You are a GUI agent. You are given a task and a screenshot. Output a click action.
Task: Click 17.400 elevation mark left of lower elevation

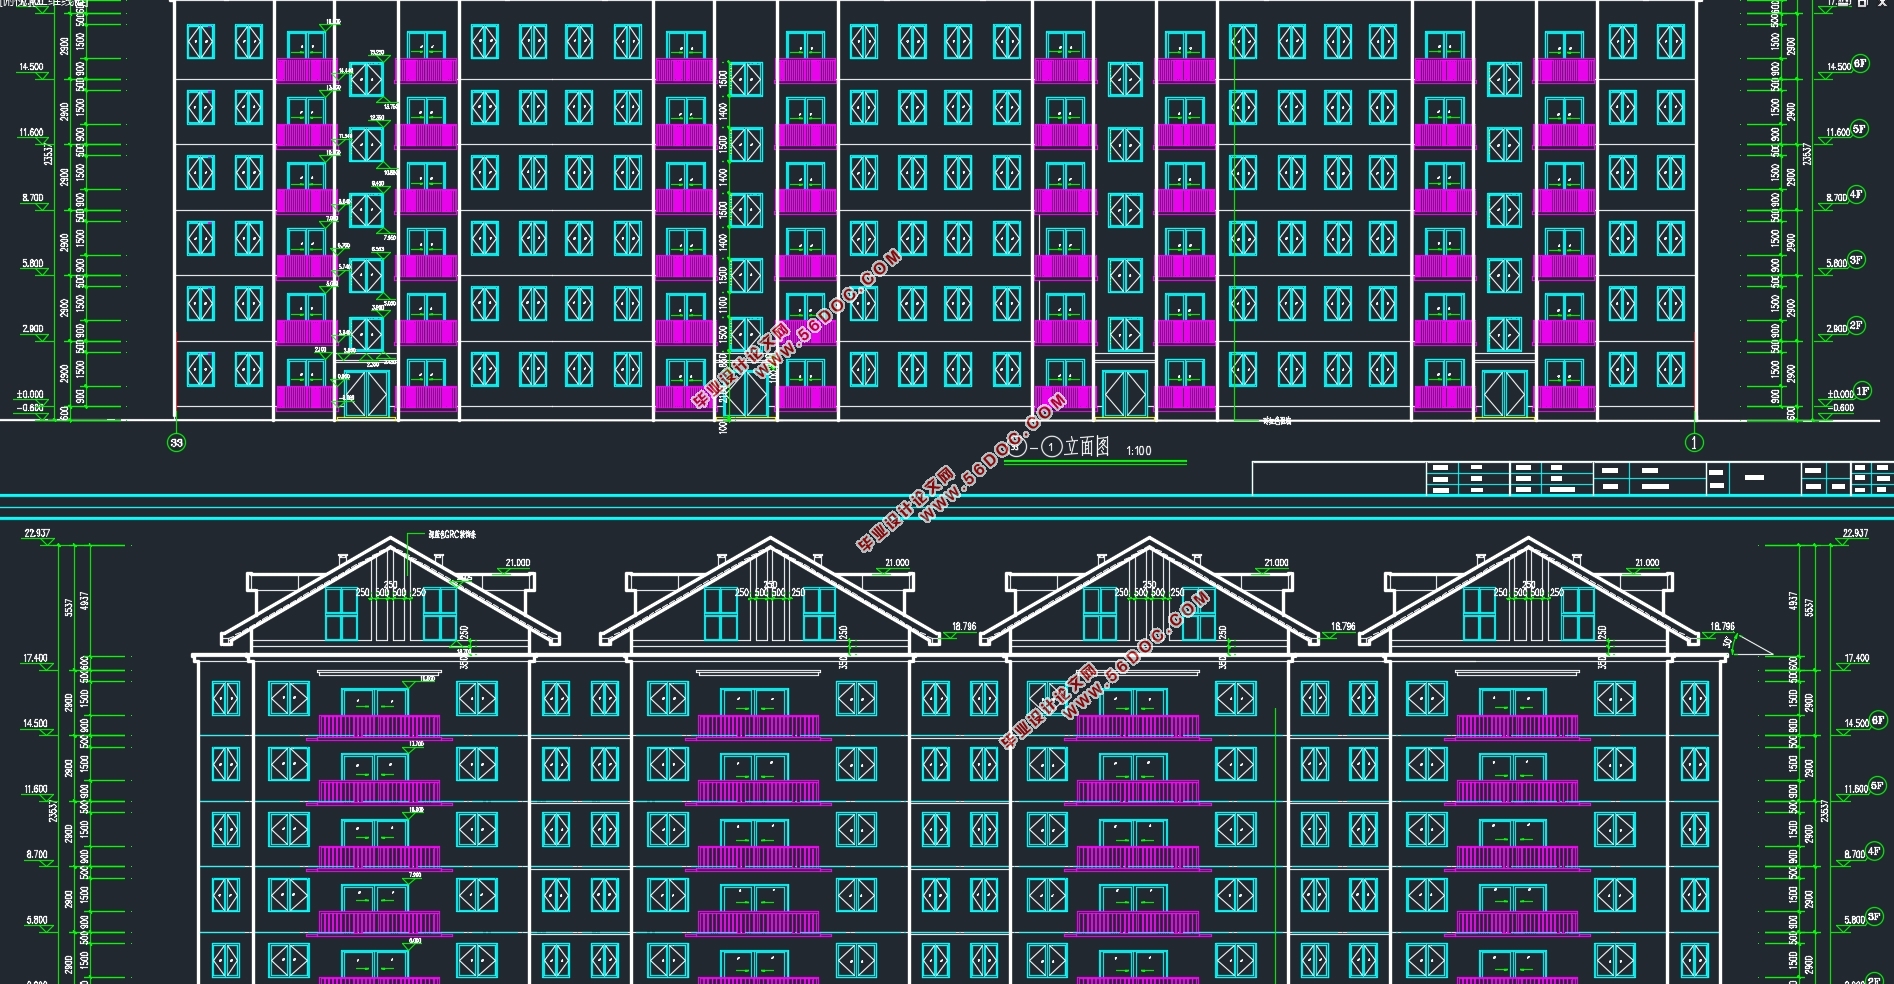(35, 658)
